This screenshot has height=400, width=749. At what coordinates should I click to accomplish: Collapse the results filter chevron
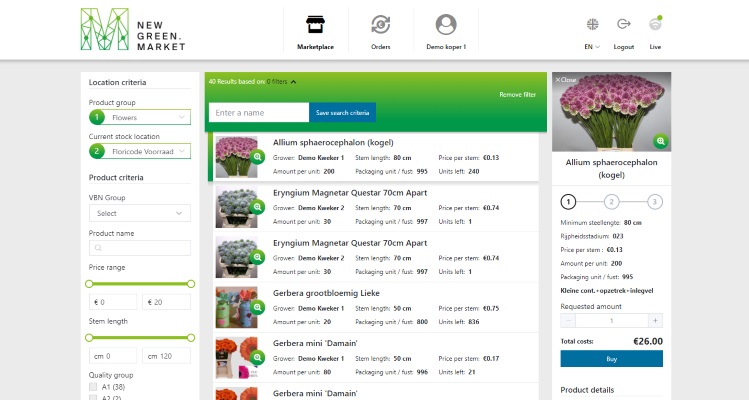click(293, 82)
